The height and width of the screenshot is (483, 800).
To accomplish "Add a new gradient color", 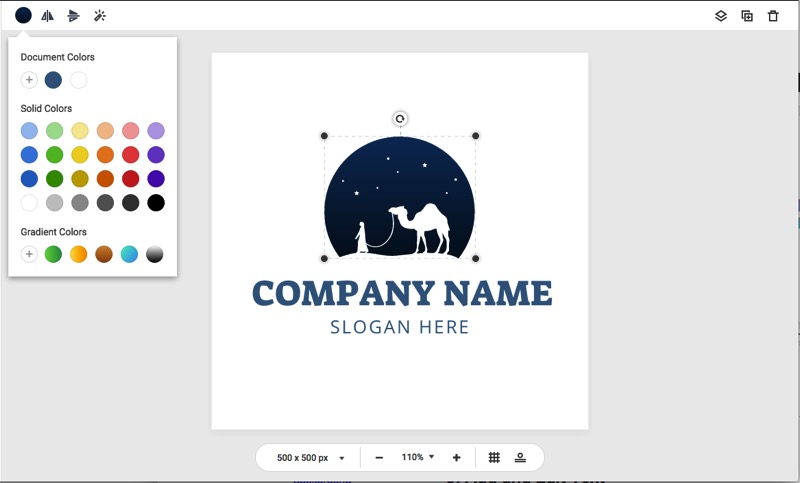I will coord(29,254).
